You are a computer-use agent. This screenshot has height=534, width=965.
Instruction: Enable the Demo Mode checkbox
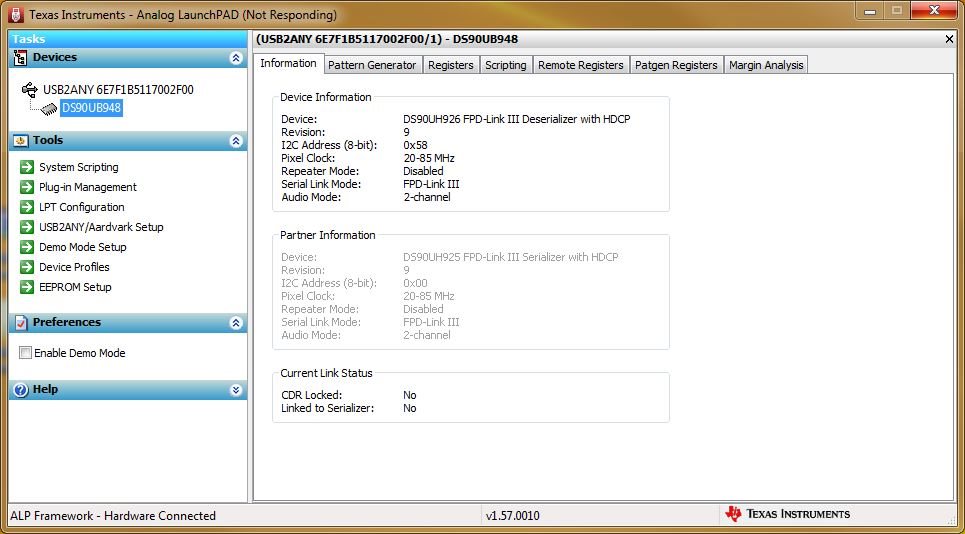pyautogui.click(x=25, y=353)
